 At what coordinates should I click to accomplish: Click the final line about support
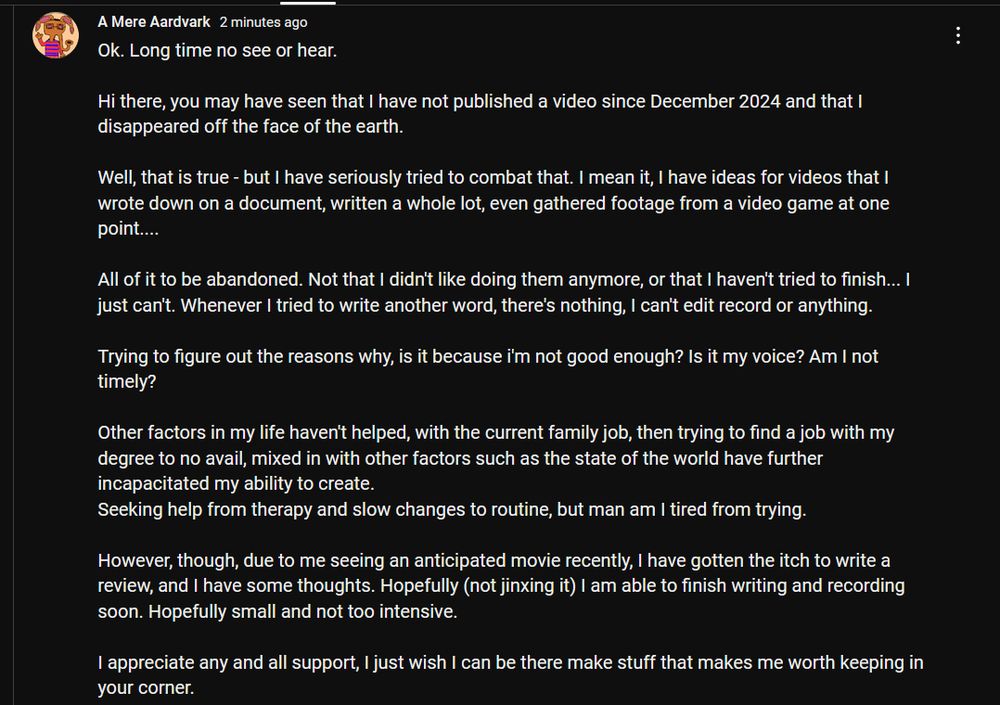pyautogui.click(x=510, y=674)
